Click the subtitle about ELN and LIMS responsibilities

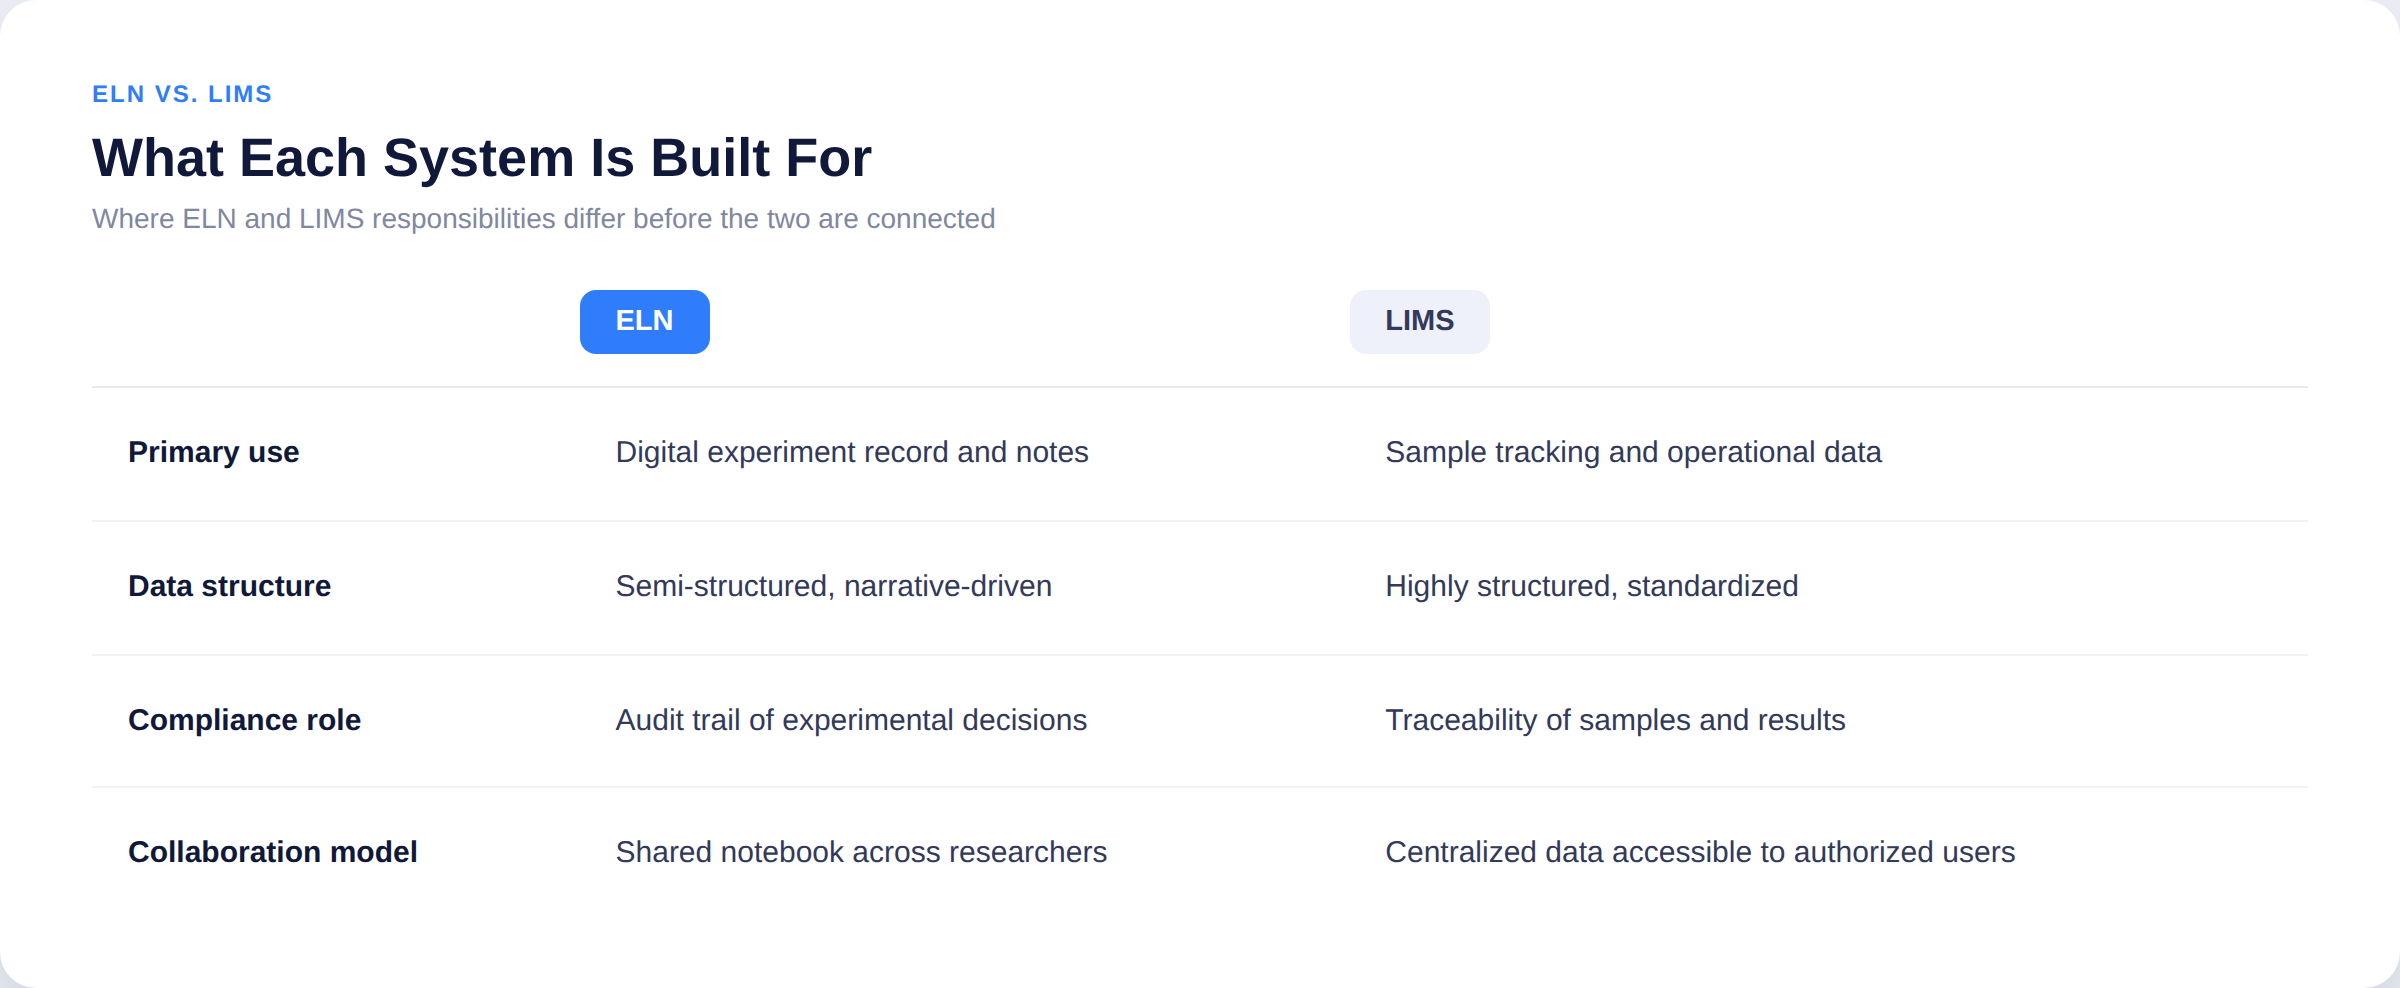click(543, 219)
